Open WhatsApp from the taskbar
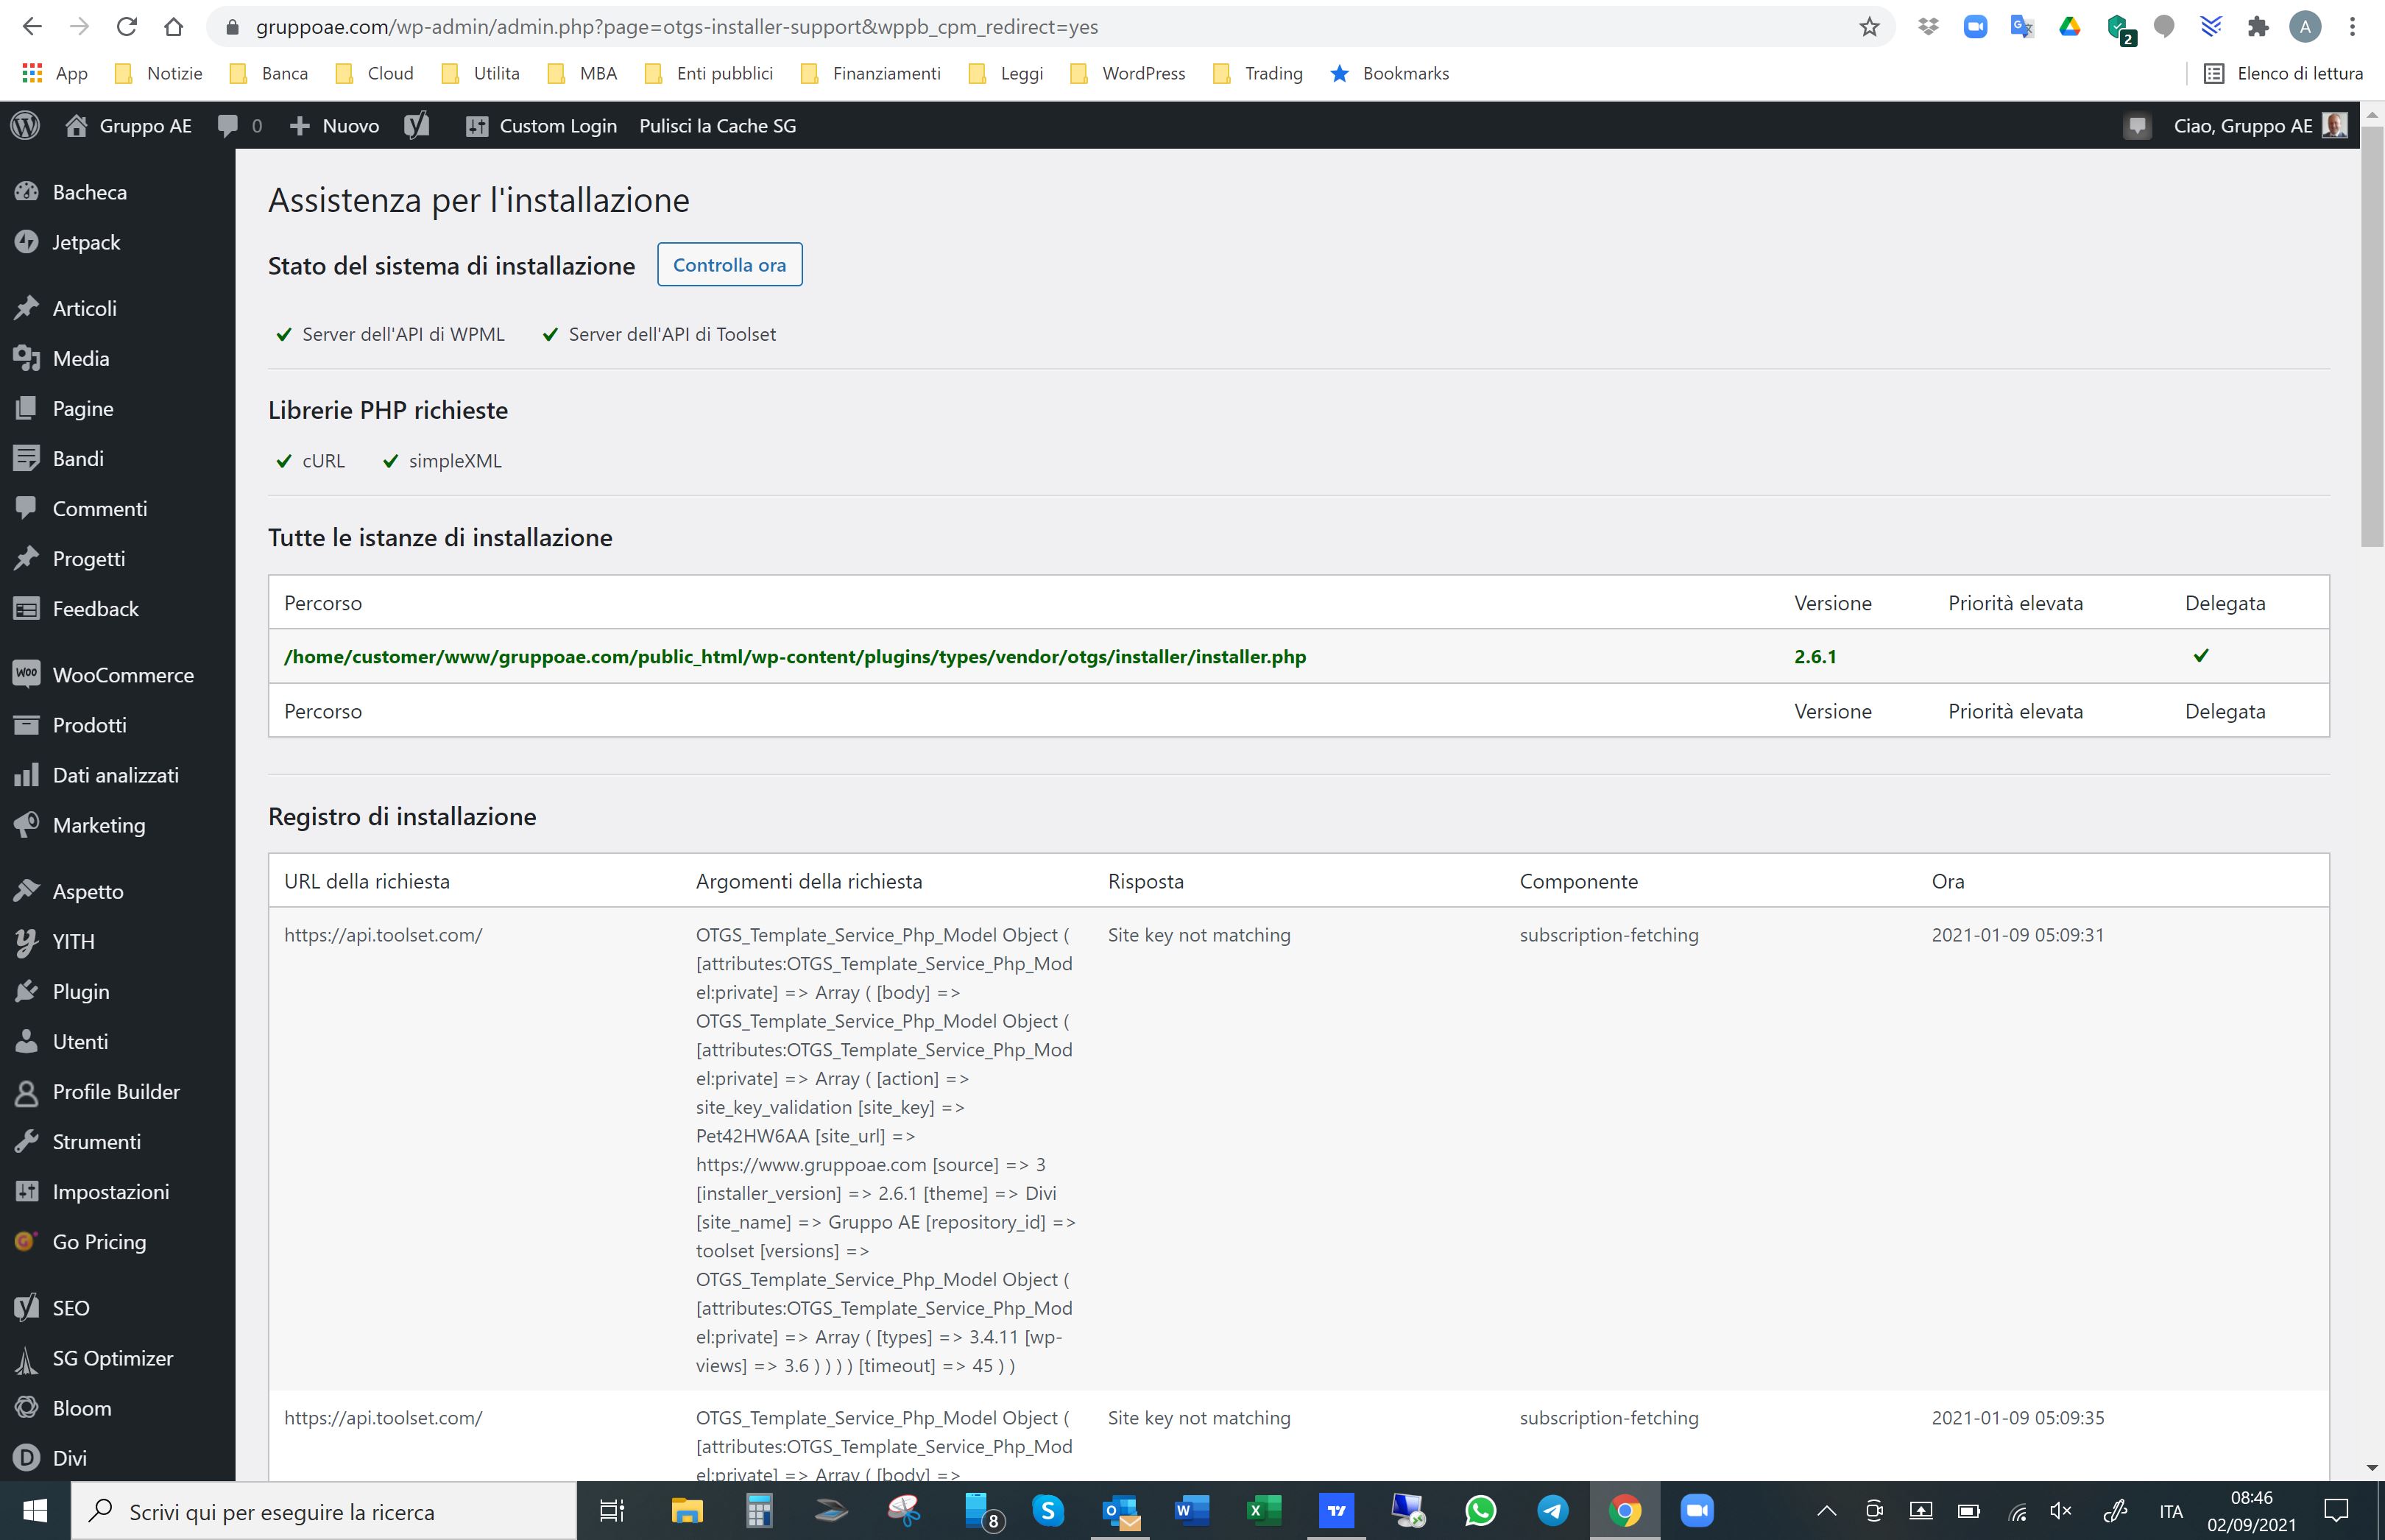 click(x=1480, y=1510)
